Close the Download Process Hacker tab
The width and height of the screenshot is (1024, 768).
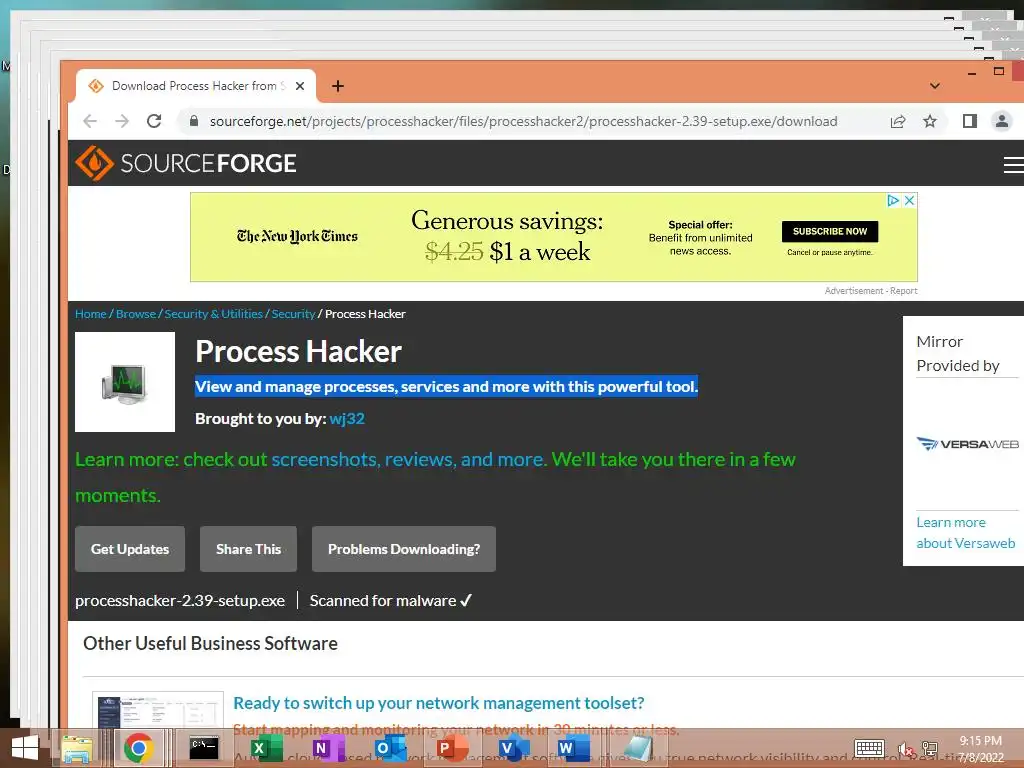tap(300, 86)
